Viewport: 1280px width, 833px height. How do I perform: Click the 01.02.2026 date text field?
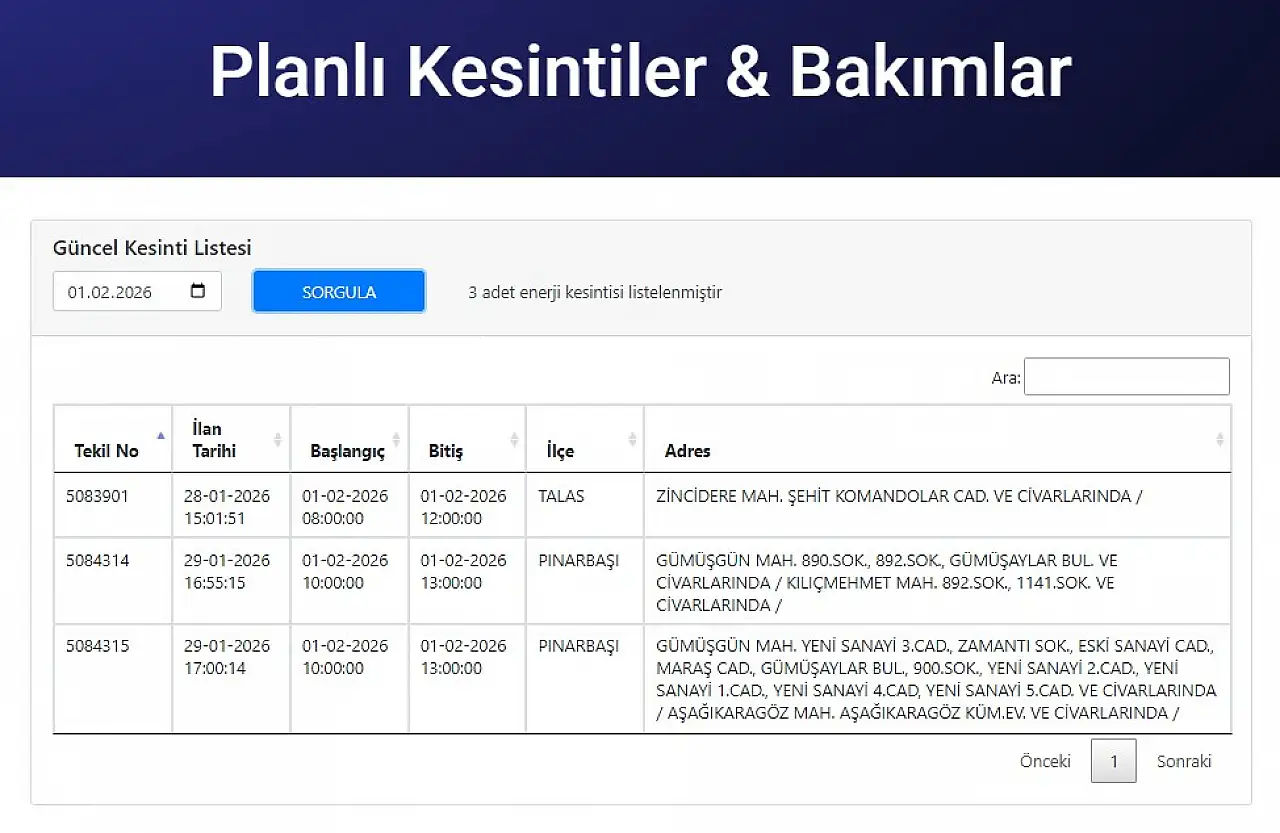pos(110,292)
